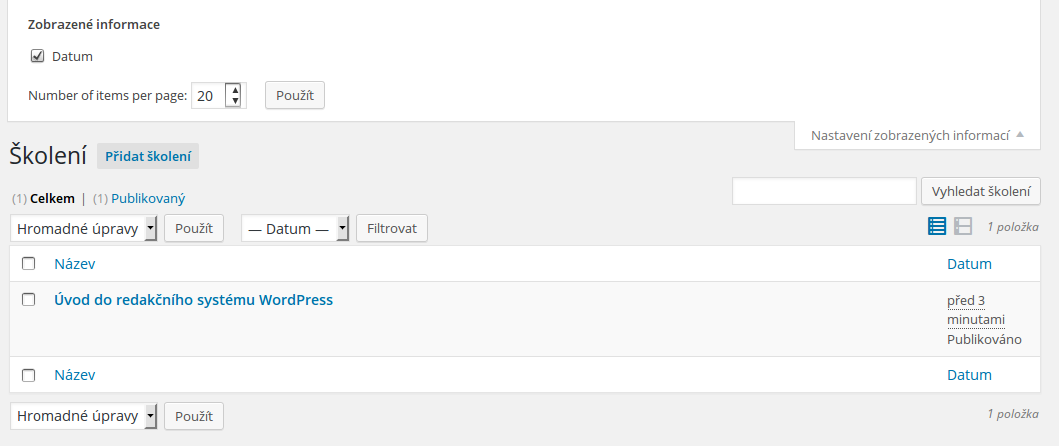Tick the select-all checkbox in table footer
The width and height of the screenshot is (1059, 446).
tap(28, 375)
